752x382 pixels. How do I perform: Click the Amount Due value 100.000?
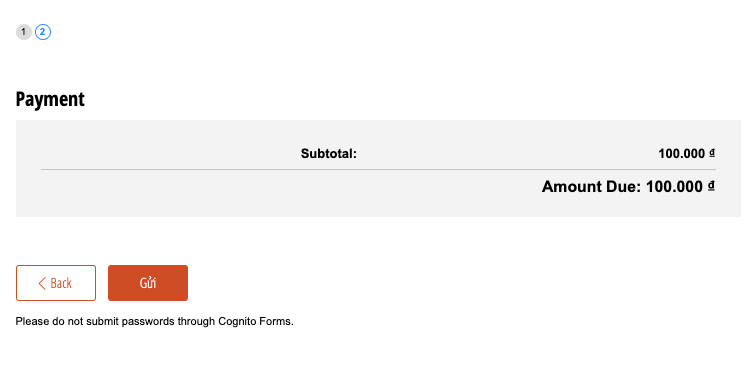[674, 186]
